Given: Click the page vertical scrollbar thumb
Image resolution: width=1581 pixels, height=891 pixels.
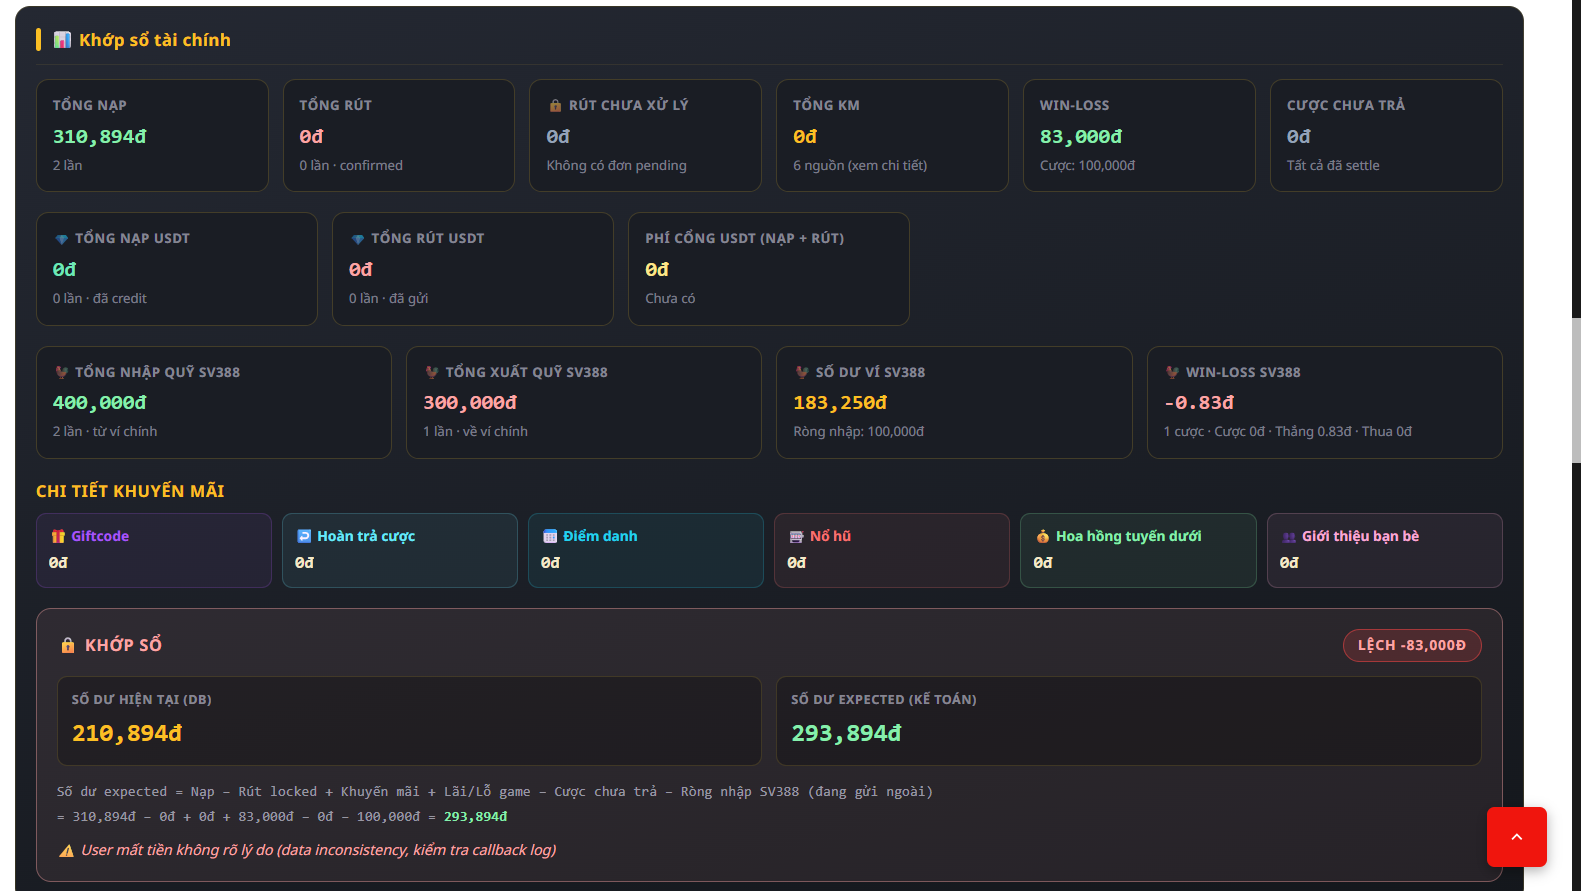Looking at the screenshot, I should pos(1576,390).
